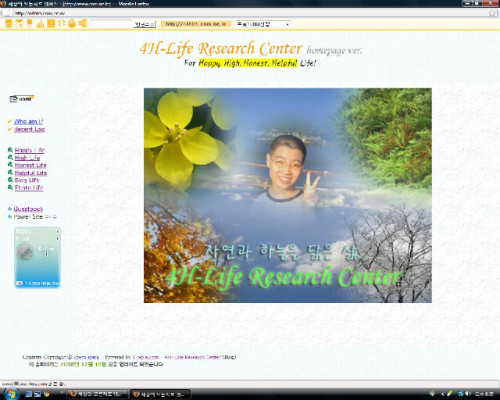
Task: Click the orange speaker toolbar icon
Action: [x=83, y=23]
